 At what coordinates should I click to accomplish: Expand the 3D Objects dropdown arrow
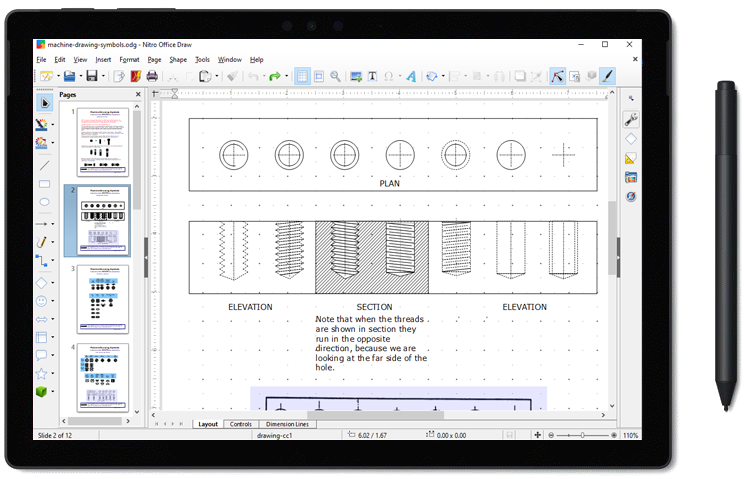(53, 392)
